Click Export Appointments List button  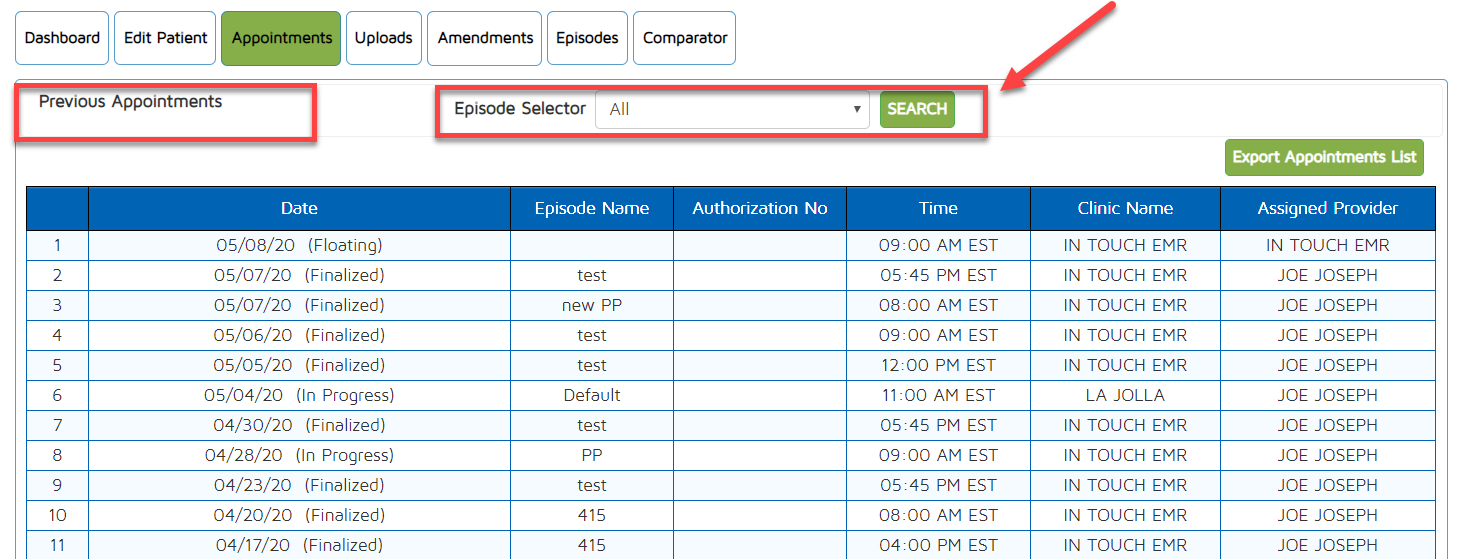pos(1323,157)
